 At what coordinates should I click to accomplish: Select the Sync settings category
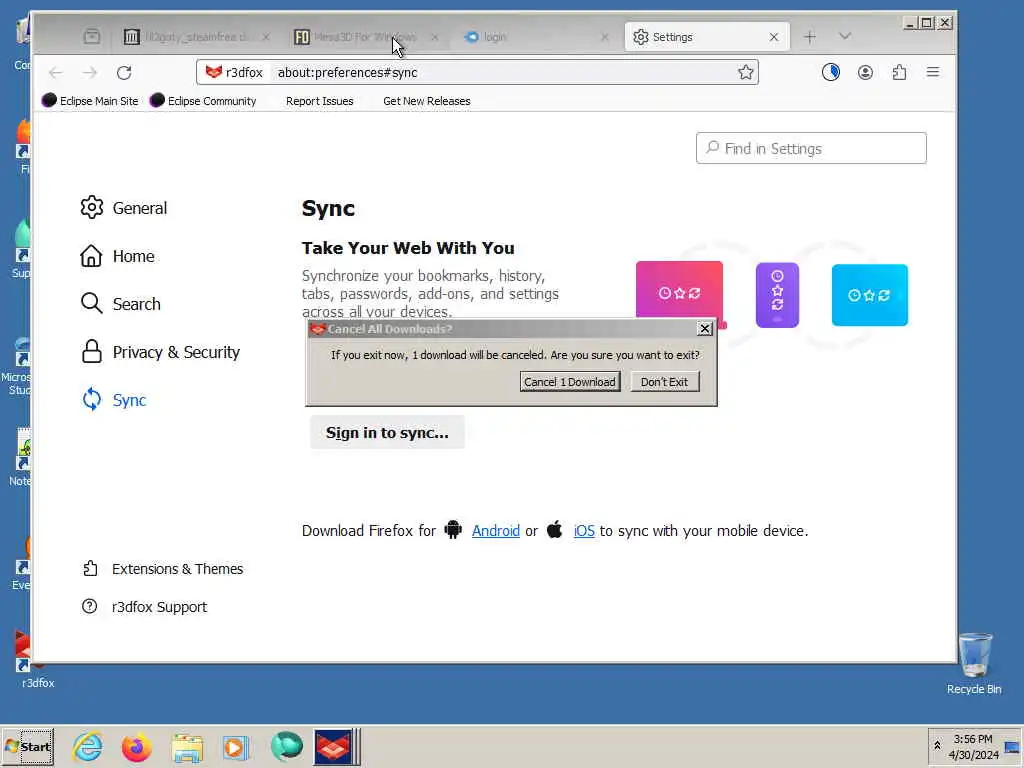(x=114, y=400)
